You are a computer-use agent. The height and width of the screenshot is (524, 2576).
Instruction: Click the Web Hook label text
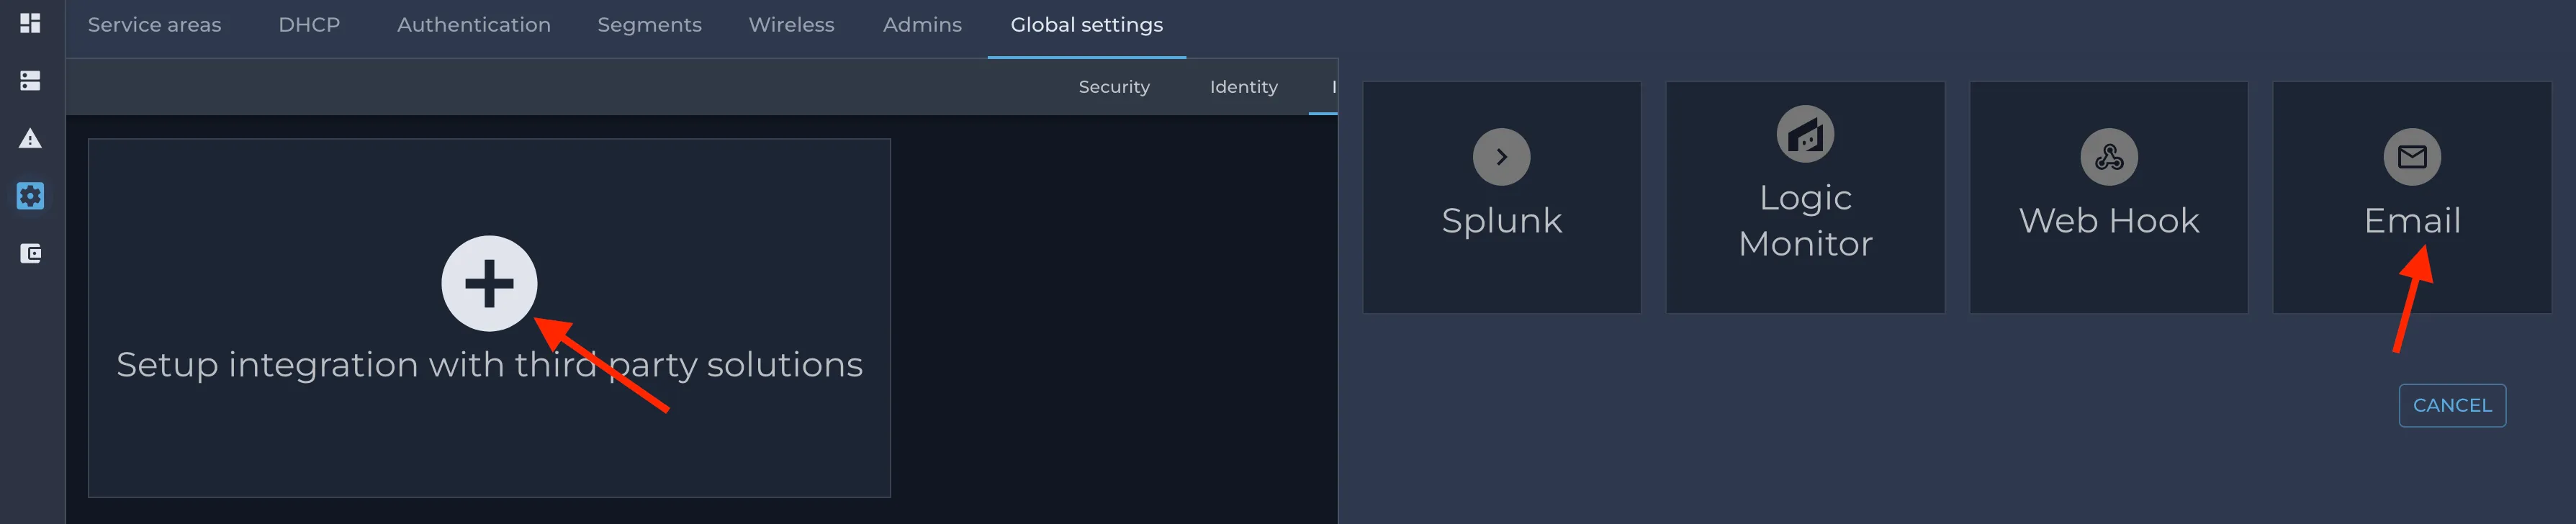pos(2109,221)
